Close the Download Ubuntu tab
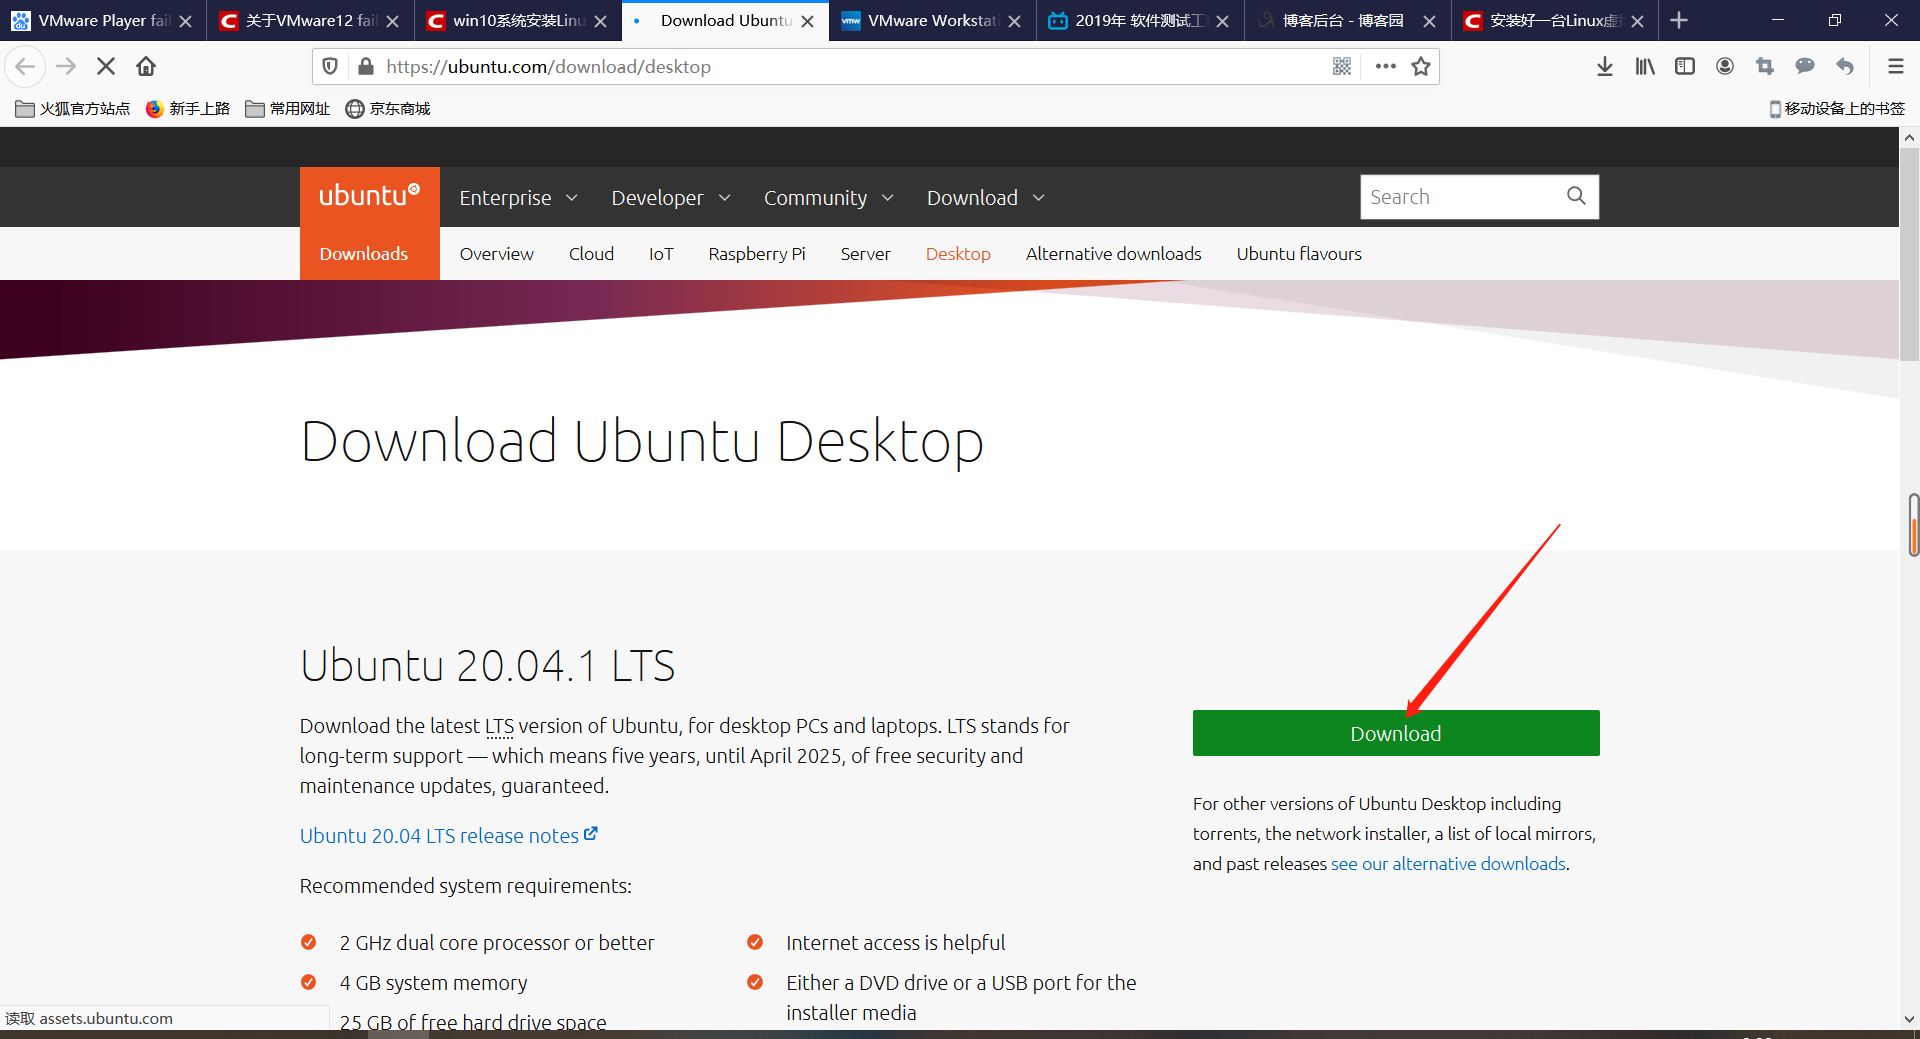This screenshot has width=1920, height=1039. click(x=808, y=21)
